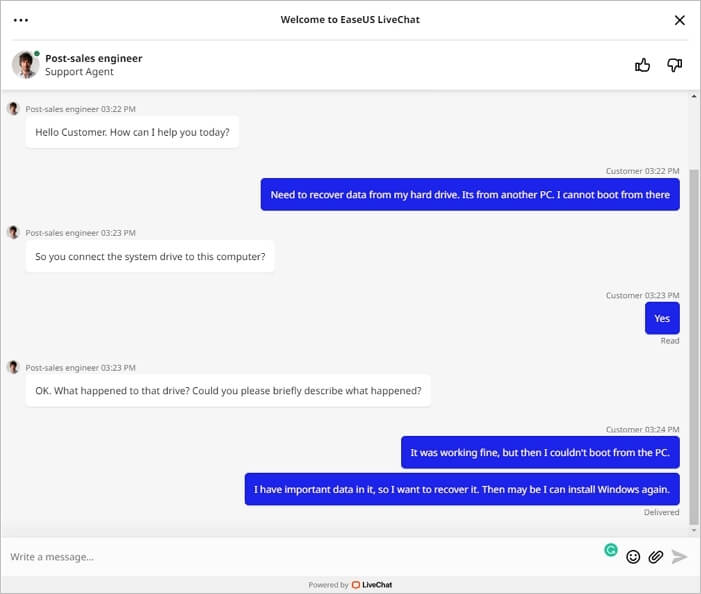Click the green Grammarly icon

[x=611, y=549]
